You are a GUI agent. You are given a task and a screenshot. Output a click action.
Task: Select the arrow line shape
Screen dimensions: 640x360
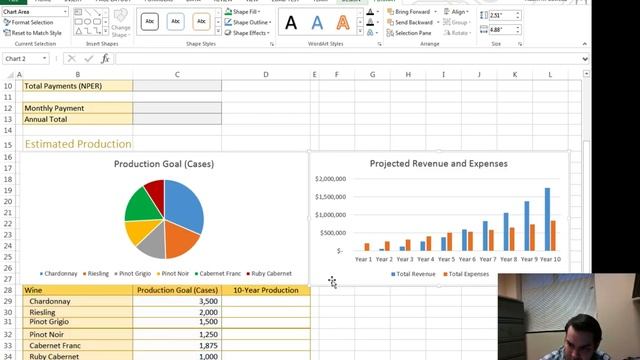[97, 12]
